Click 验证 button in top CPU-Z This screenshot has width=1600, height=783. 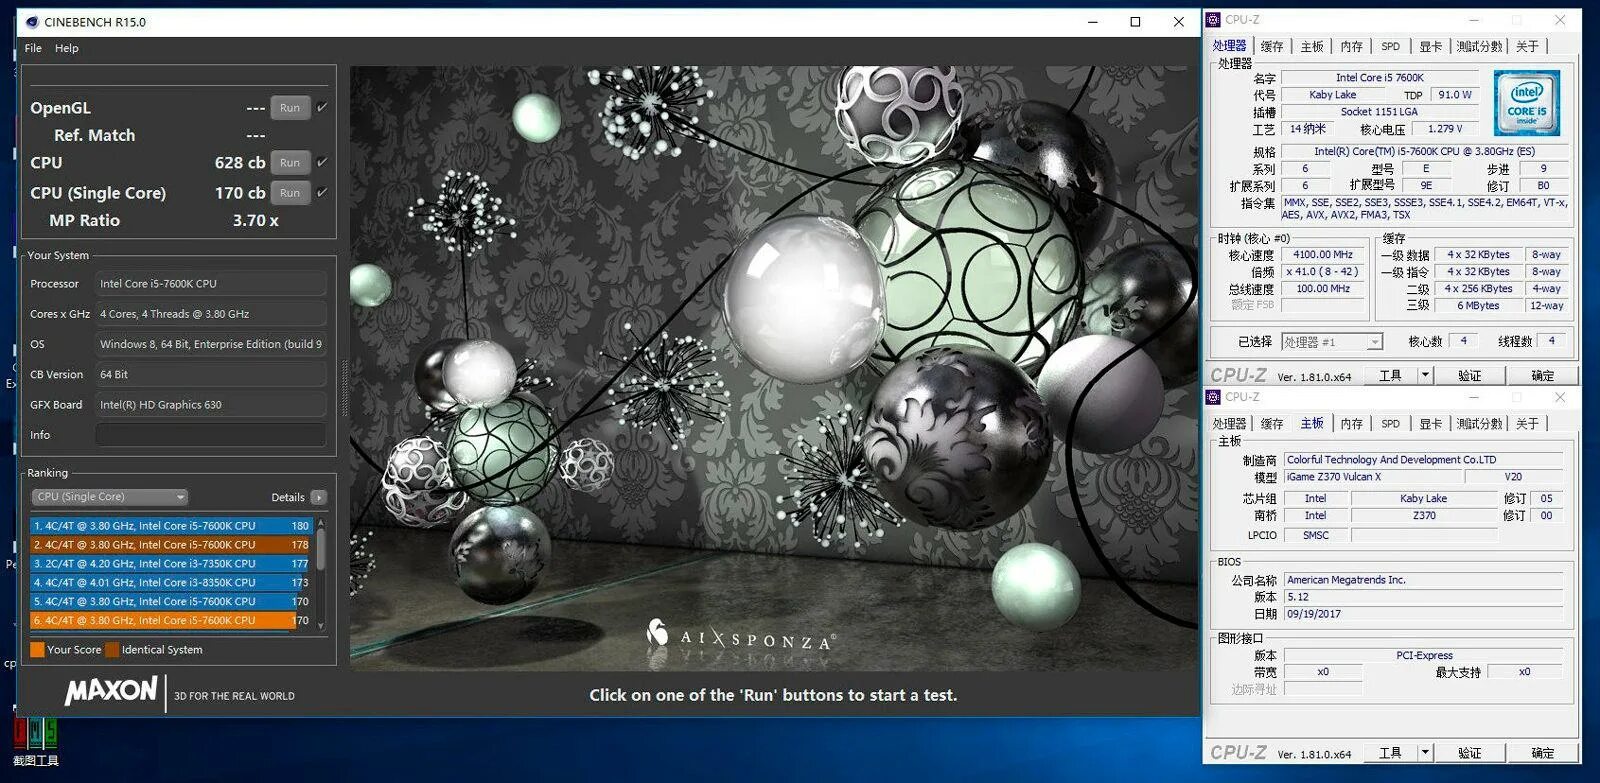click(1470, 376)
